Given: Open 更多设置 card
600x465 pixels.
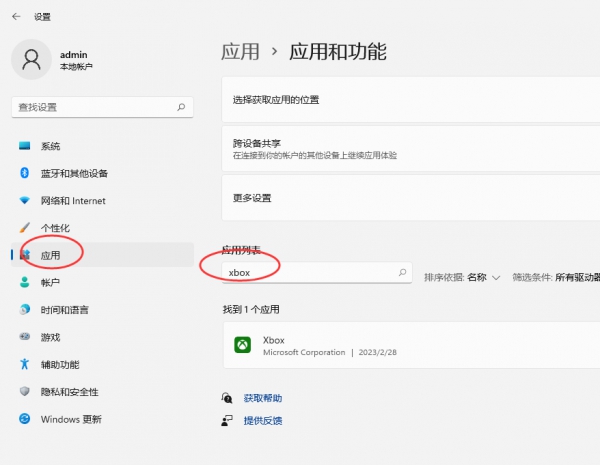Looking at the screenshot, I should (411, 198).
